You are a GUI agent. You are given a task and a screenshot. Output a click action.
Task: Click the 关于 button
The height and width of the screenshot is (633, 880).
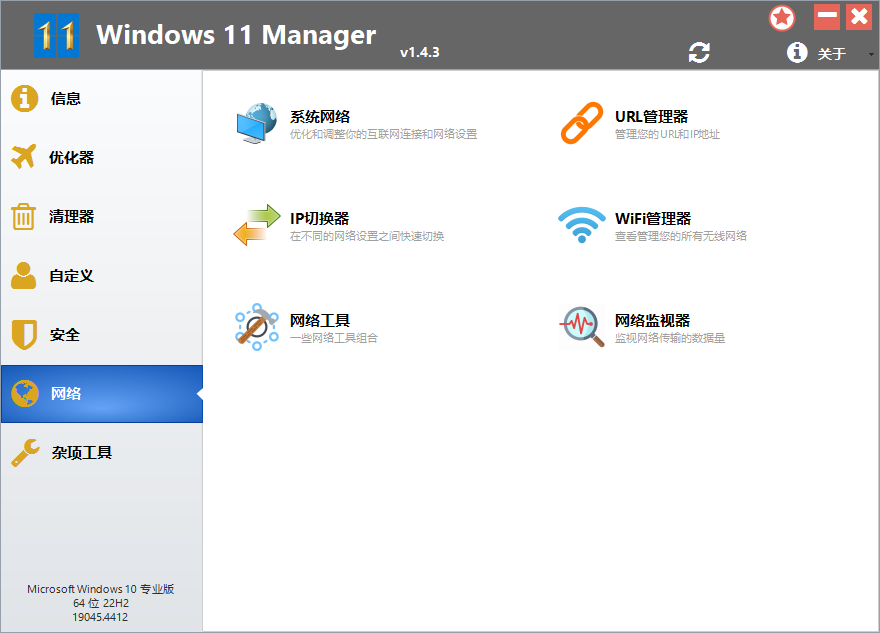tap(833, 53)
